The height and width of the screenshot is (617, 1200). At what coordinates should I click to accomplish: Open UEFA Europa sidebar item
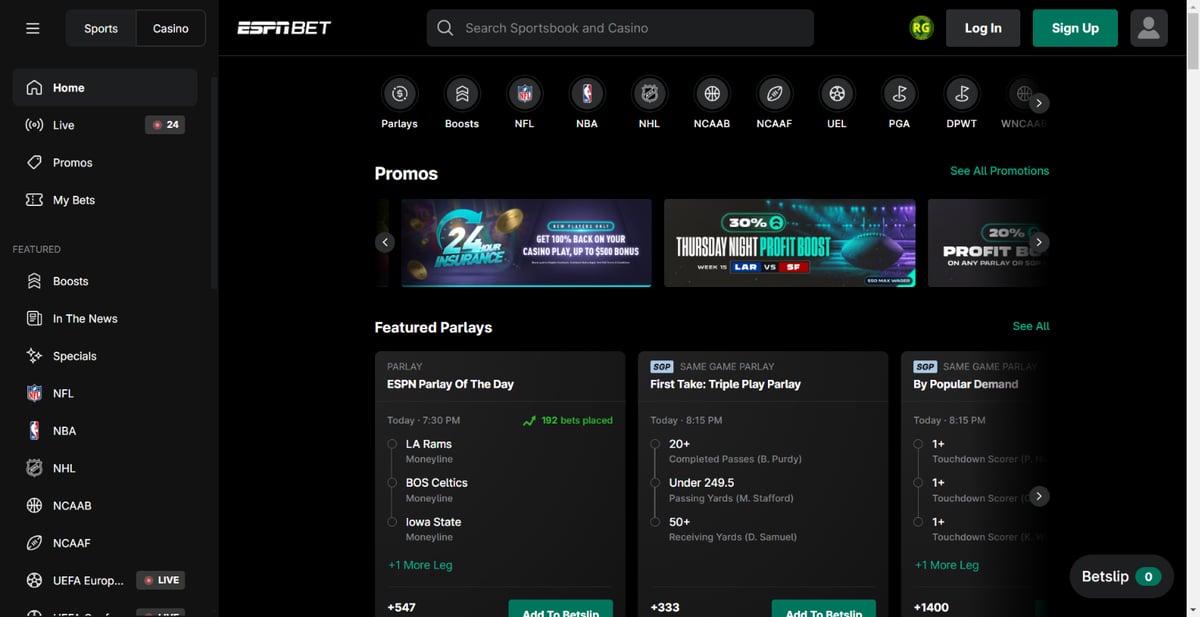(x=105, y=580)
